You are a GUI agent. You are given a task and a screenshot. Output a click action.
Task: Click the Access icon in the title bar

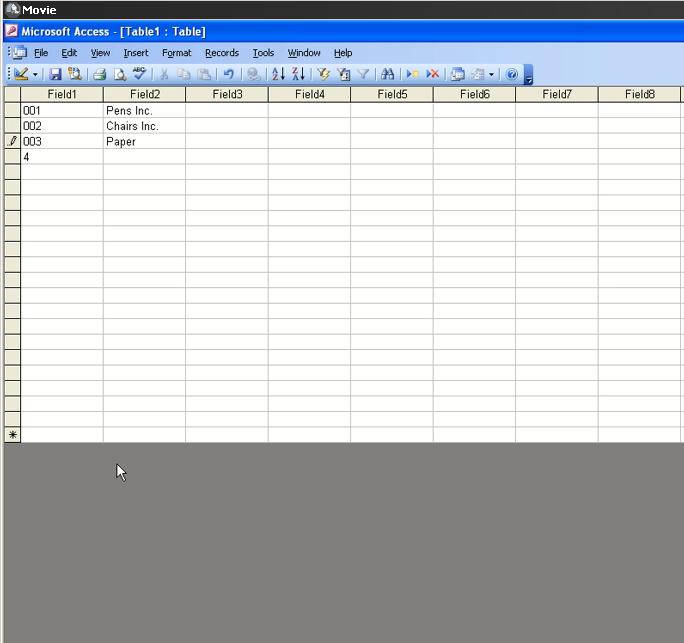pos(12,31)
